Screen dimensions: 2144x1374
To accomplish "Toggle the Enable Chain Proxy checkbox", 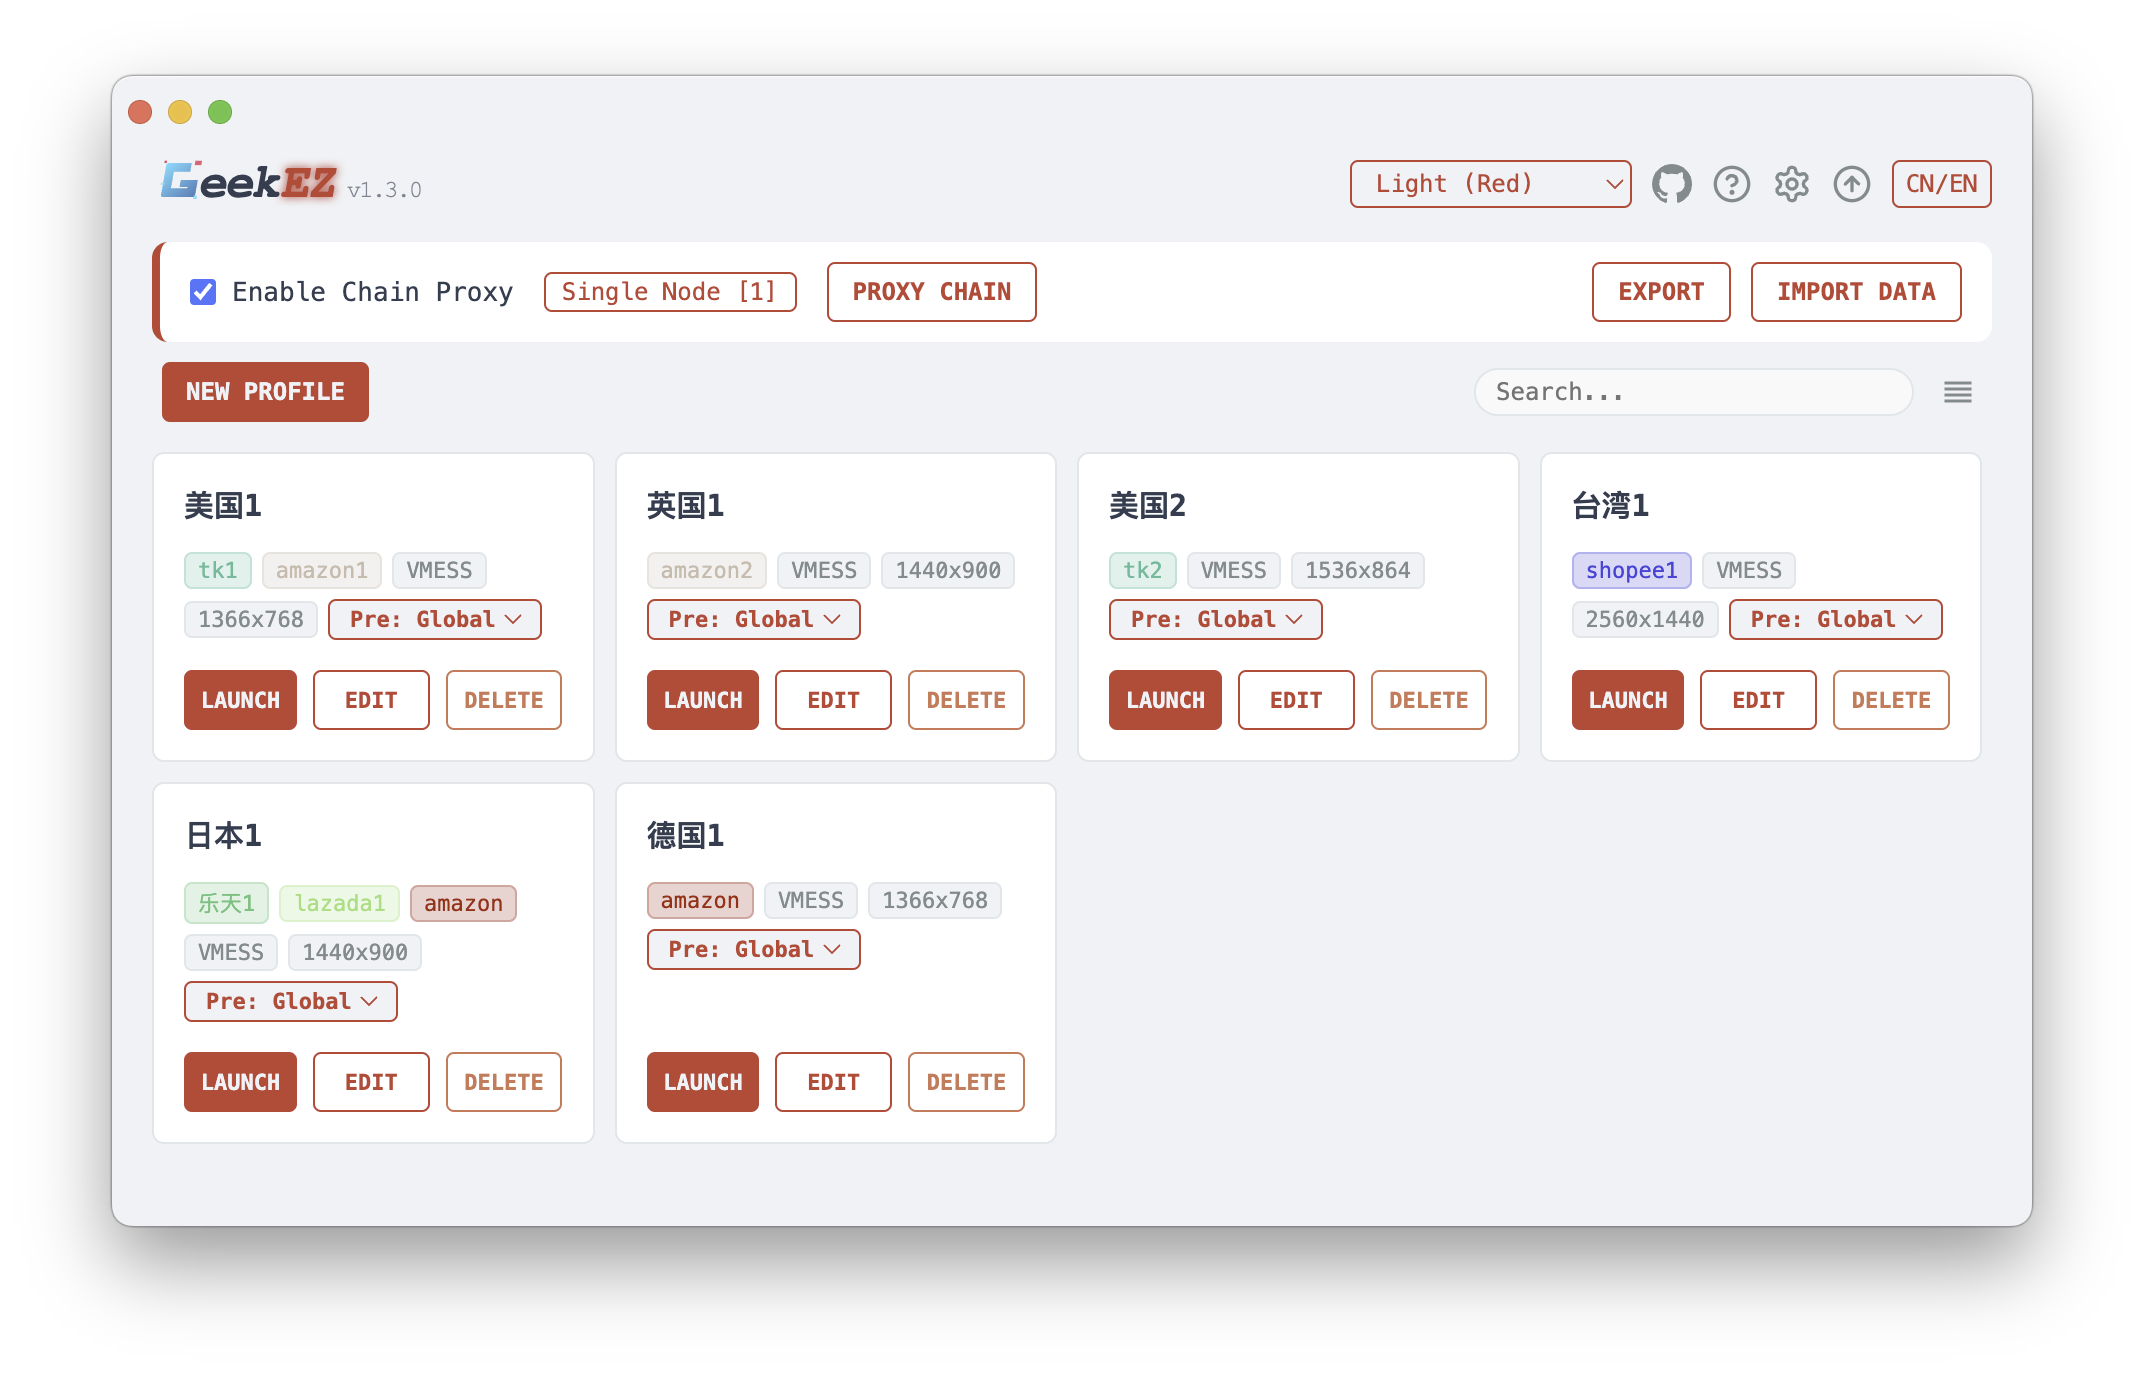I will [203, 292].
